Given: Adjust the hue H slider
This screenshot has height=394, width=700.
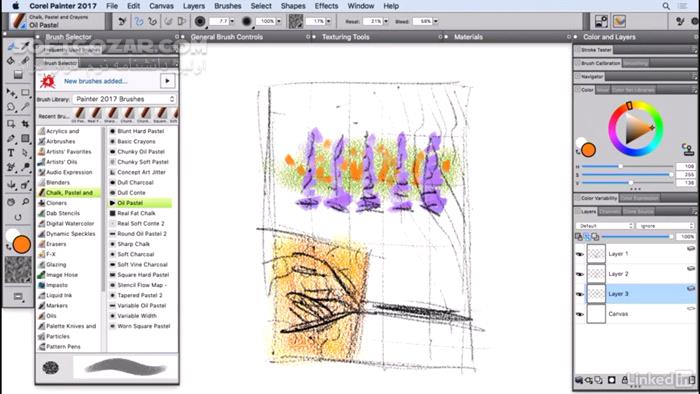Looking at the screenshot, I should tap(626, 166).
